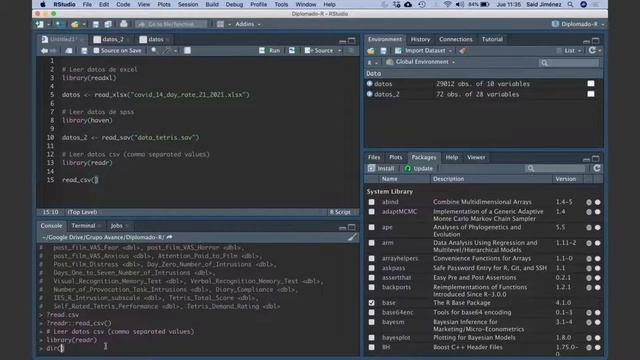Screen dimensions: 640x360
Task: Click the Run button
Action: point(270,51)
